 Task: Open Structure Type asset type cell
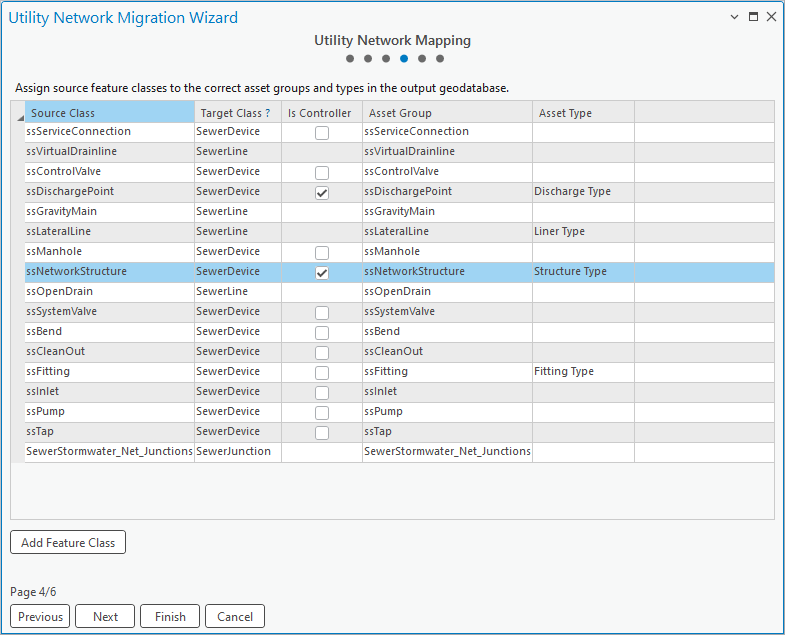pyautogui.click(x=583, y=272)
